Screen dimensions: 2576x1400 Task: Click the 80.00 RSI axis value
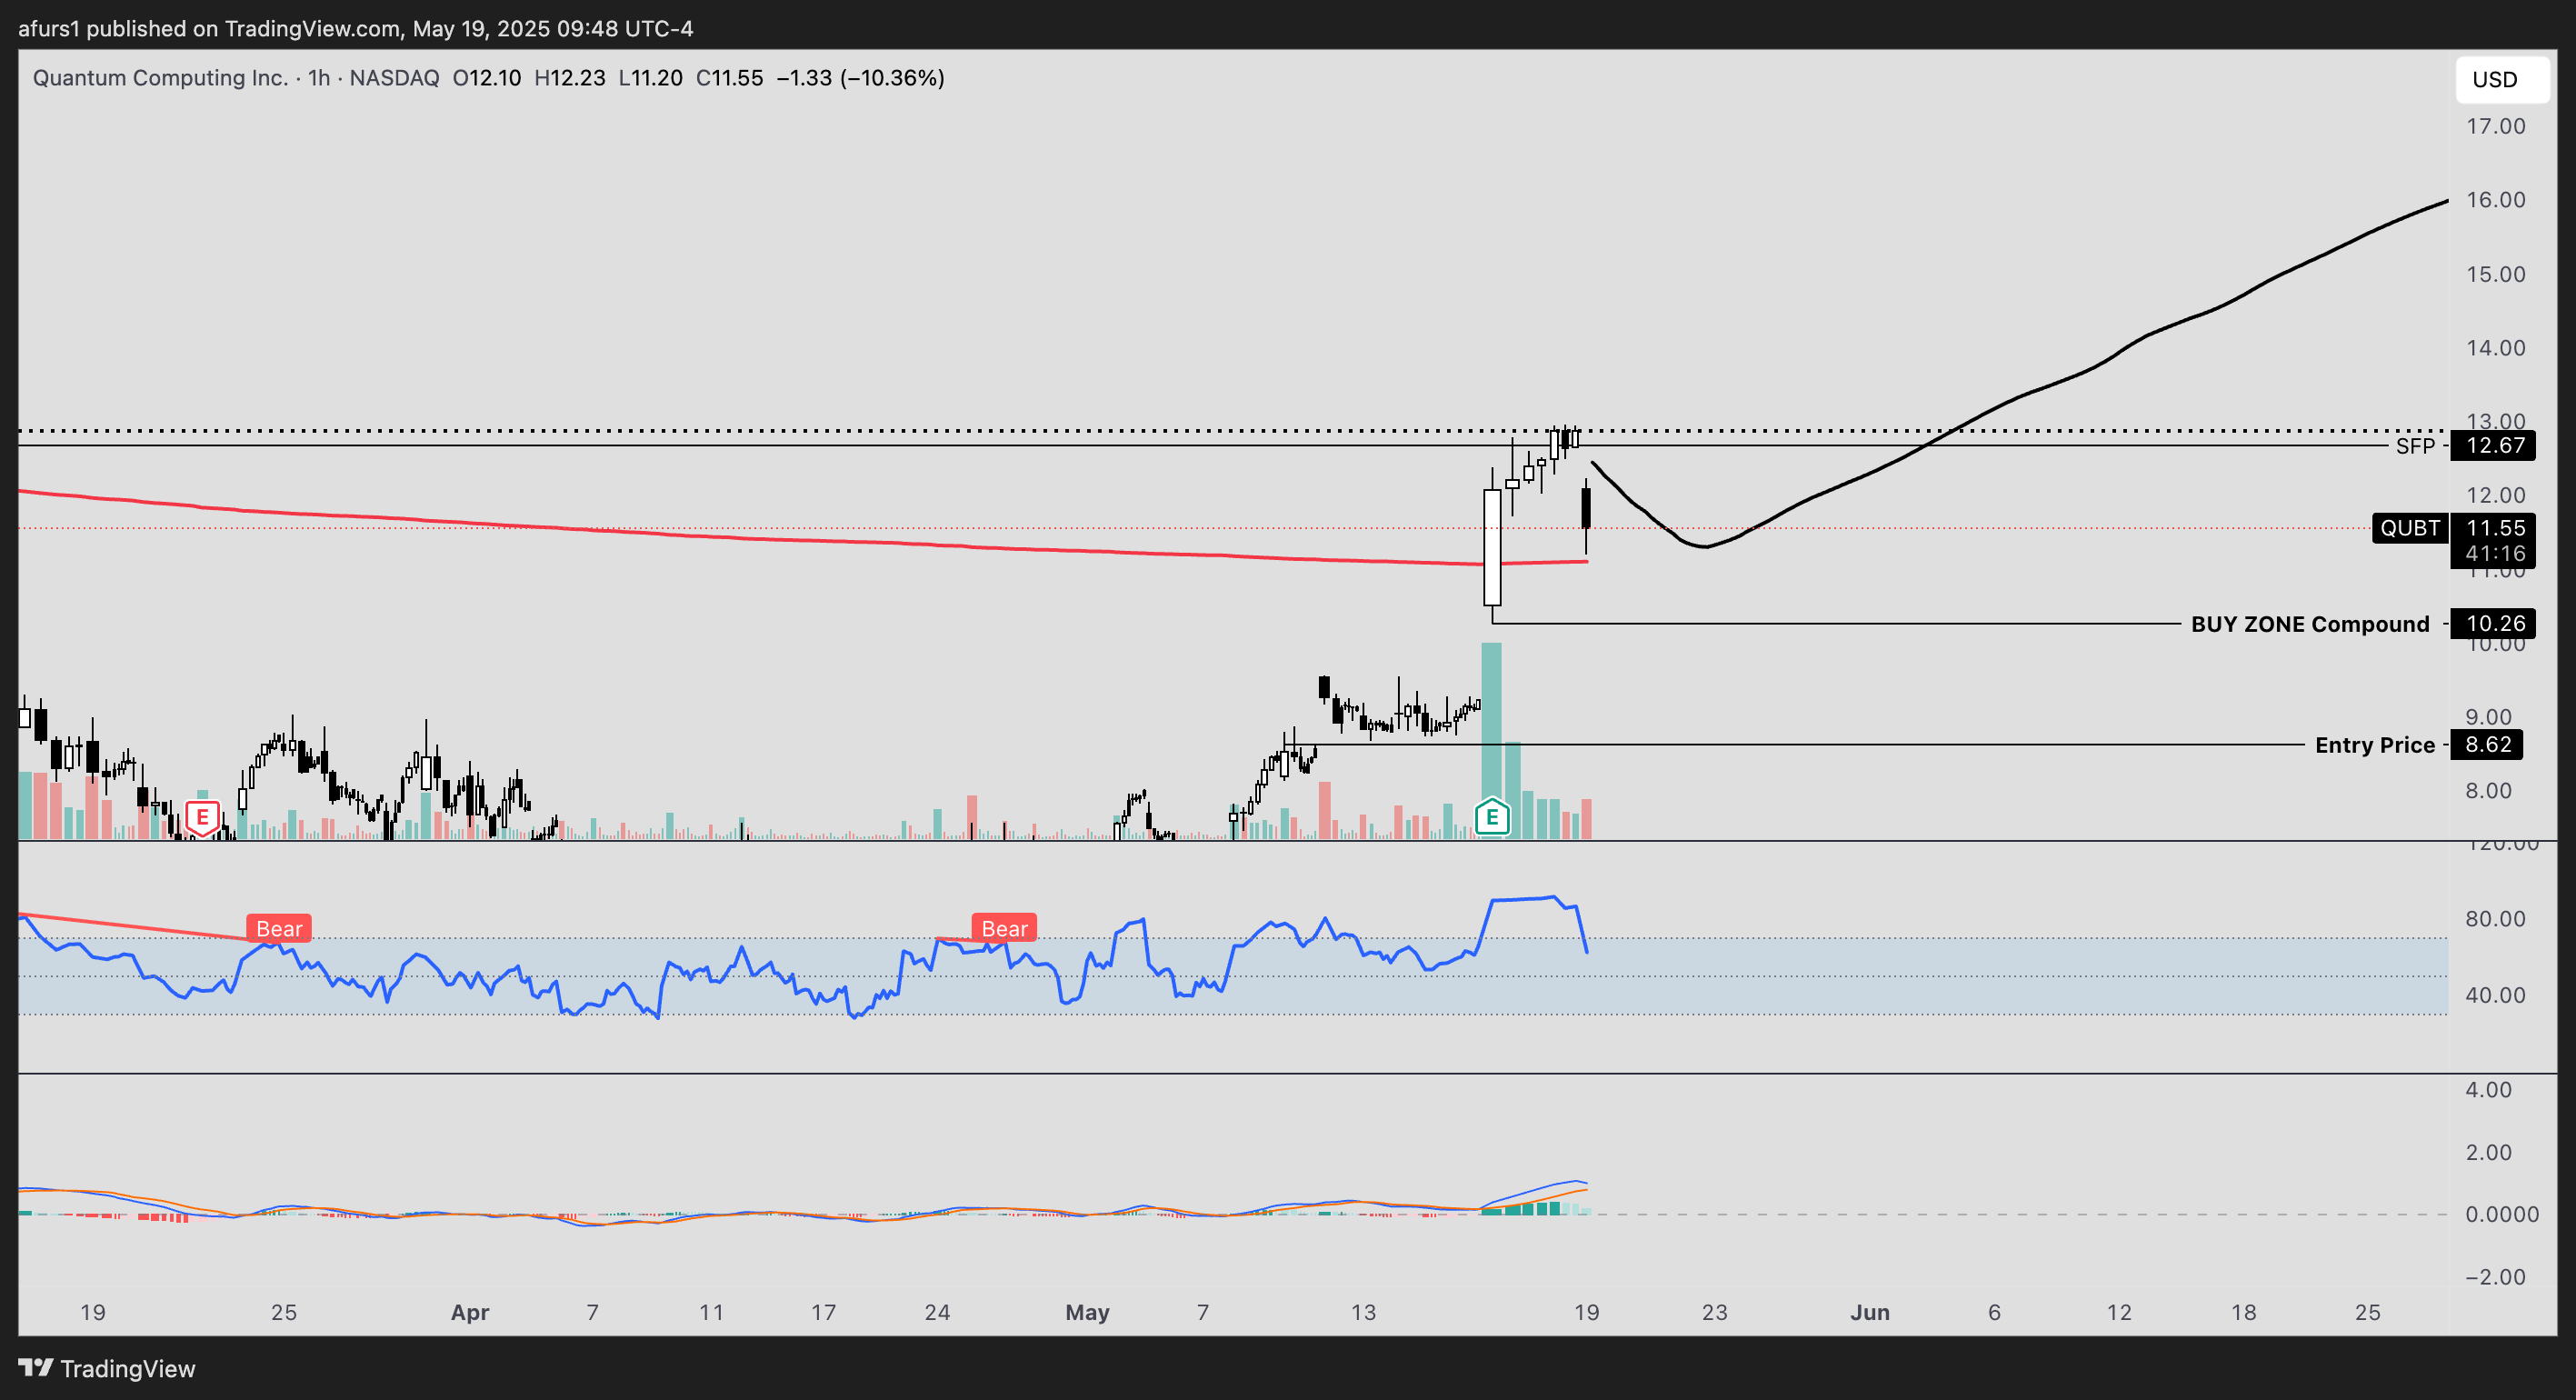tap(2495, 919)
